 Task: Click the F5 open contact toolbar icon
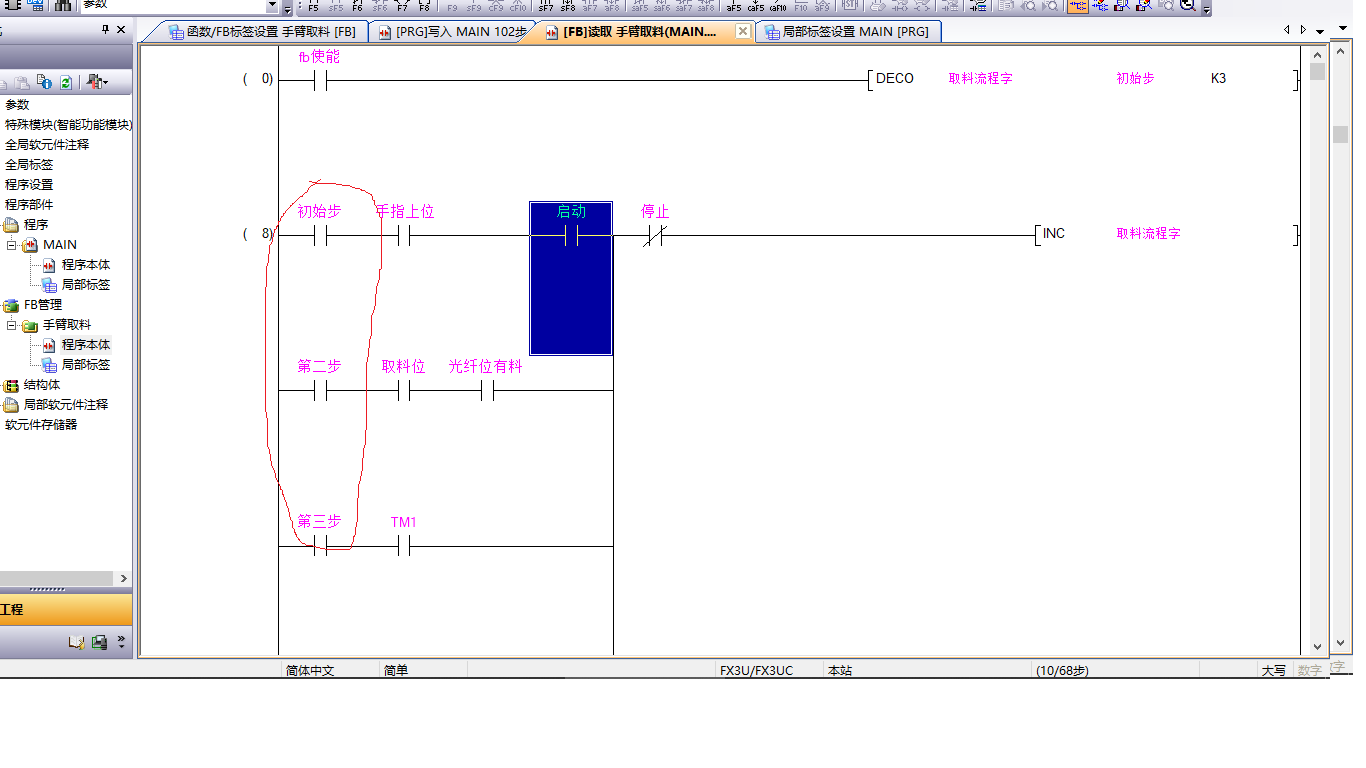pos(313,6)
